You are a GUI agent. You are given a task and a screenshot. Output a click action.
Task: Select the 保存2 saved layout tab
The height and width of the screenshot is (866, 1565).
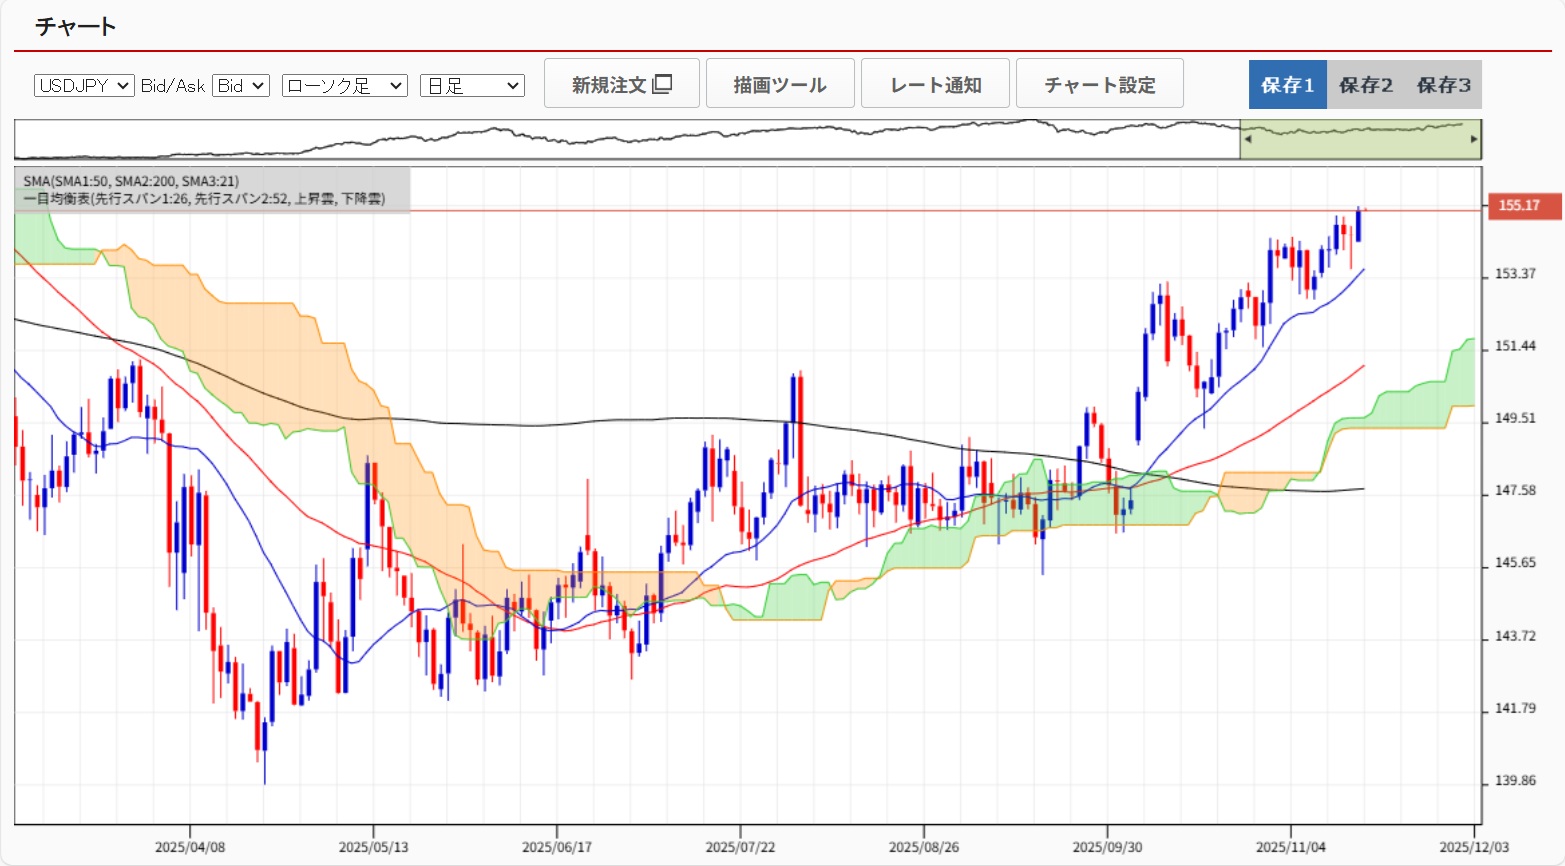pyautogui.click(x=1365, y=85)
